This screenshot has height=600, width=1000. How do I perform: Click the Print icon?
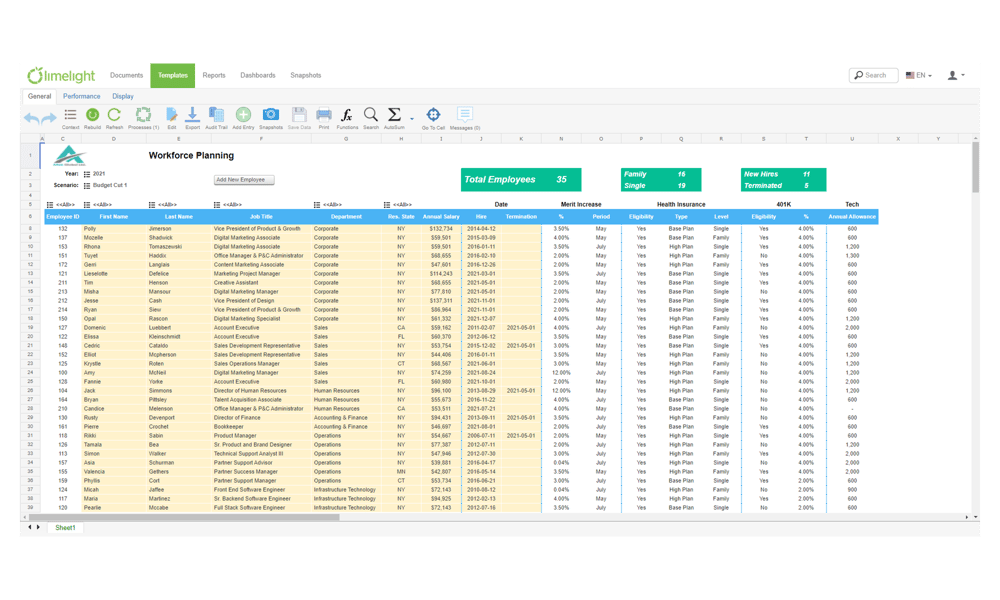coord(324,115)
